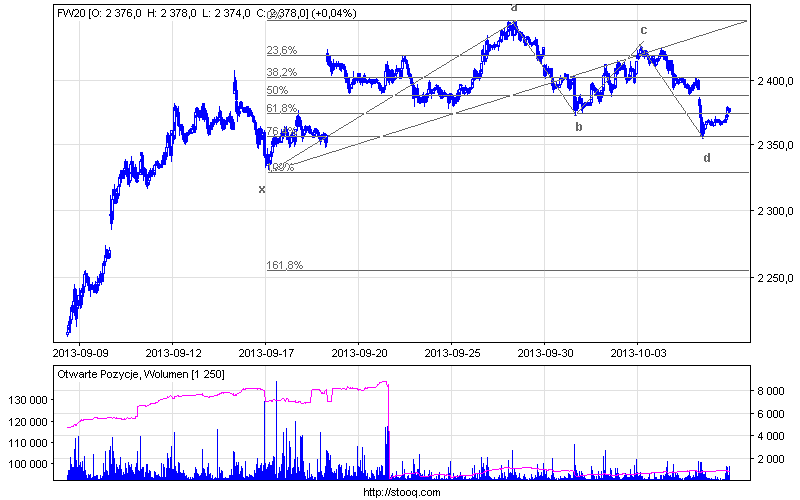Click the 100 000 open interest axis label
Screen dimensions: 800x500
coord(28,464)
